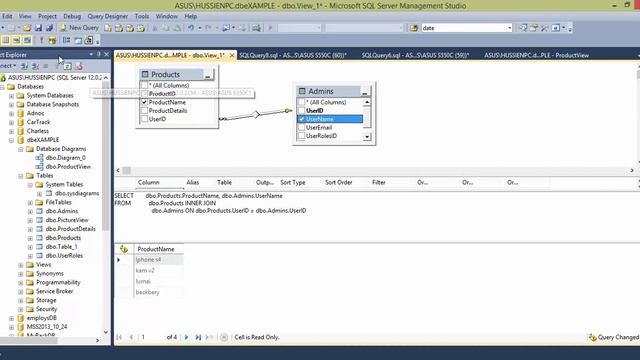Click the Refresh icon in Object Explorer toolbar

click(x=68, y=66)
